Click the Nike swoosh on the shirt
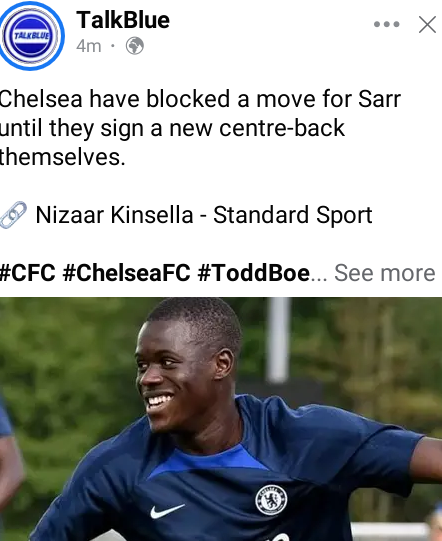Screen dimensions: 442x541 [167, 511]
